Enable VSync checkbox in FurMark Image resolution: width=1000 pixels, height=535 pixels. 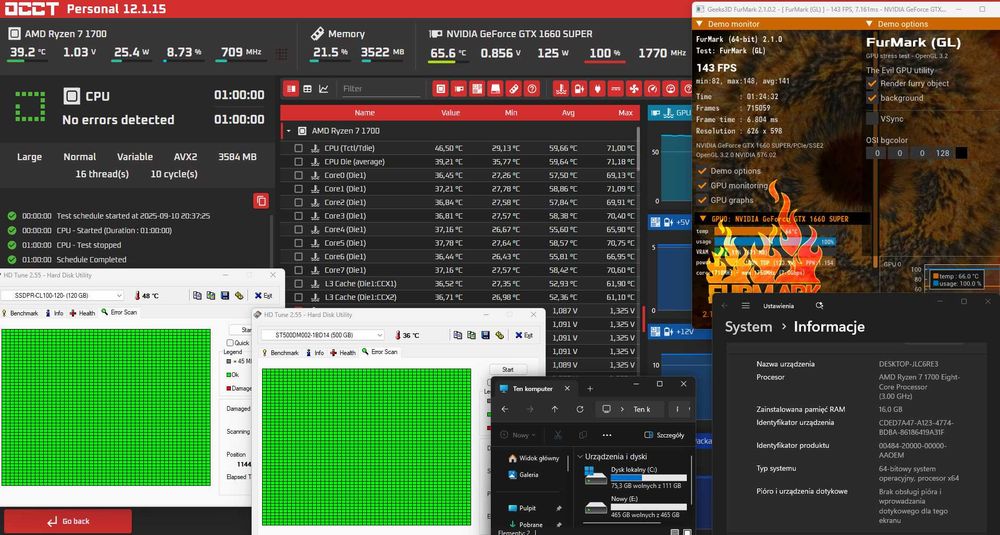pyautogui.click(x=872, y=119)
